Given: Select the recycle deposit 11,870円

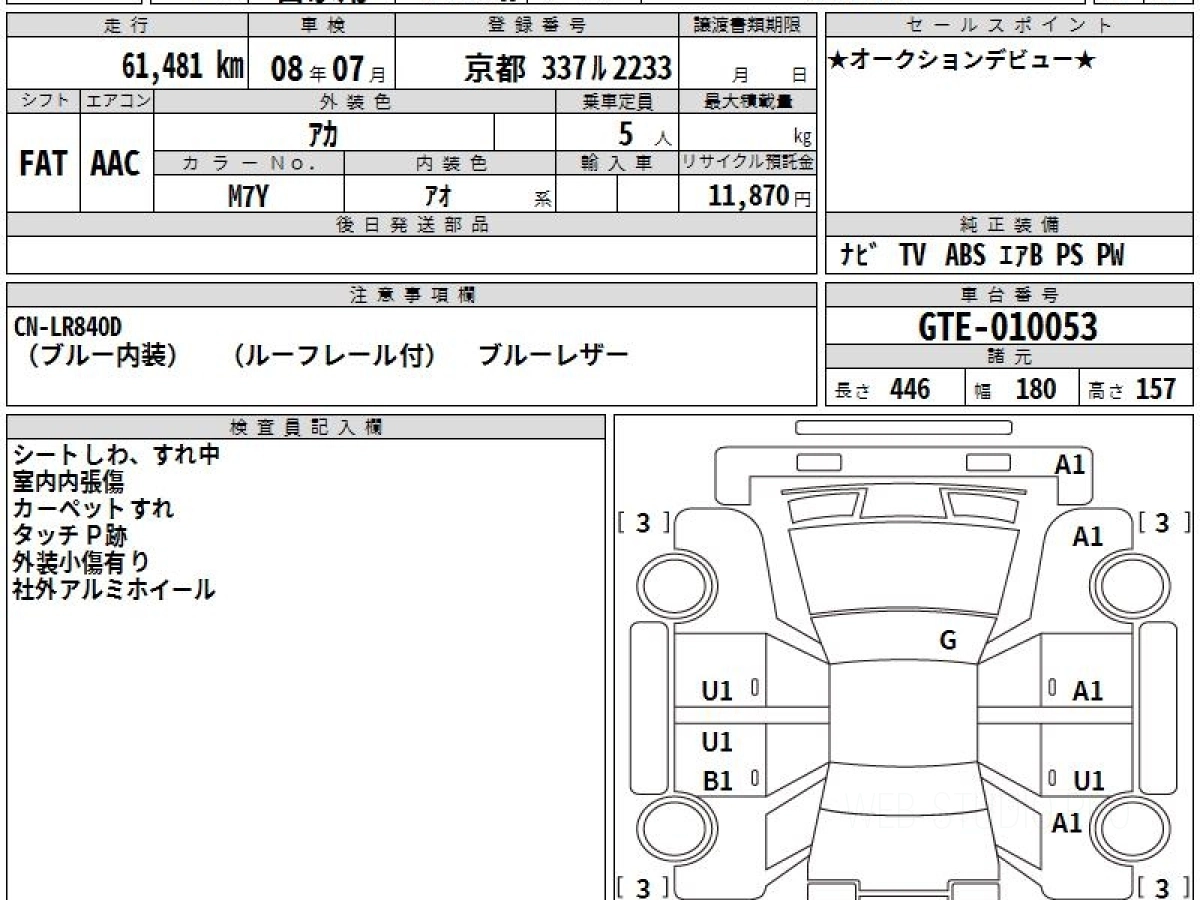Looking at the screenshot, I should (760, 196).
